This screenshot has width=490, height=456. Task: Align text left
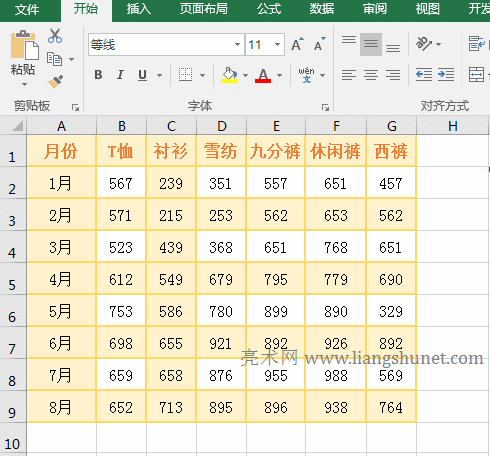pos(349,75)
